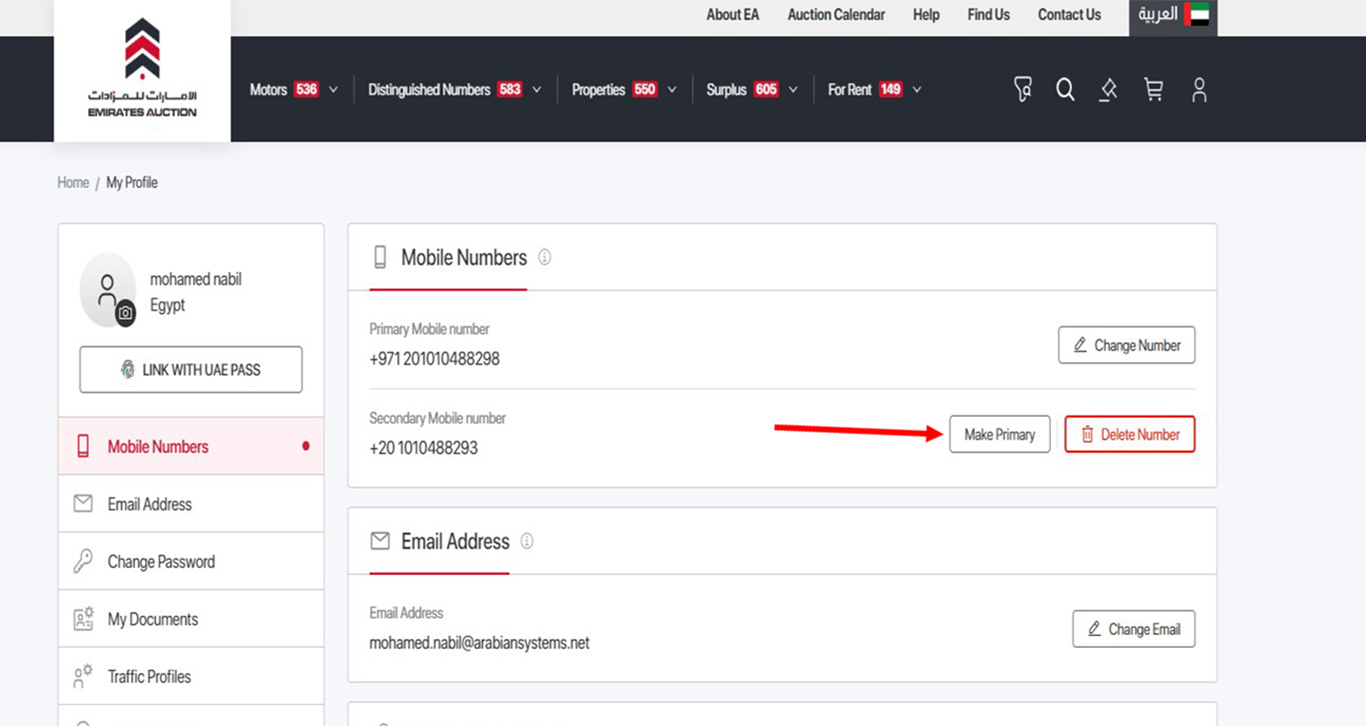Open My Documents in the sidebar
1366x726 pixels.
152,619
